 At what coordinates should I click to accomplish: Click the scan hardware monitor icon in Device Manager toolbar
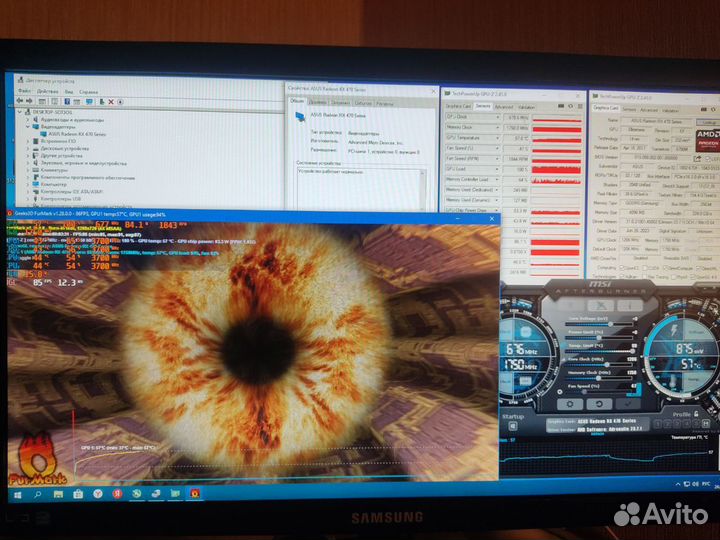pos(89,101)
